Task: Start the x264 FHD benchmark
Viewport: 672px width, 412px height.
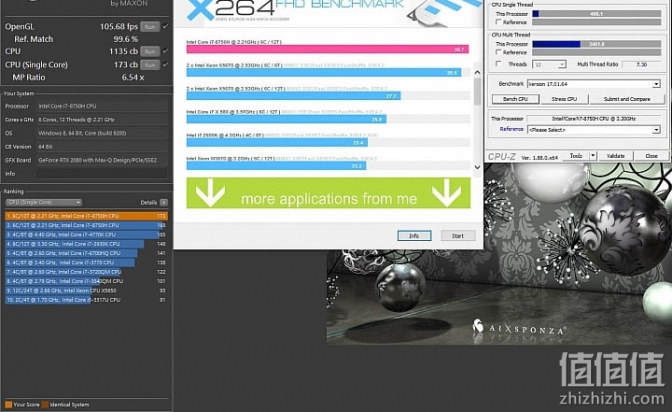Action: pyautogui.click(x=458, y=236)
